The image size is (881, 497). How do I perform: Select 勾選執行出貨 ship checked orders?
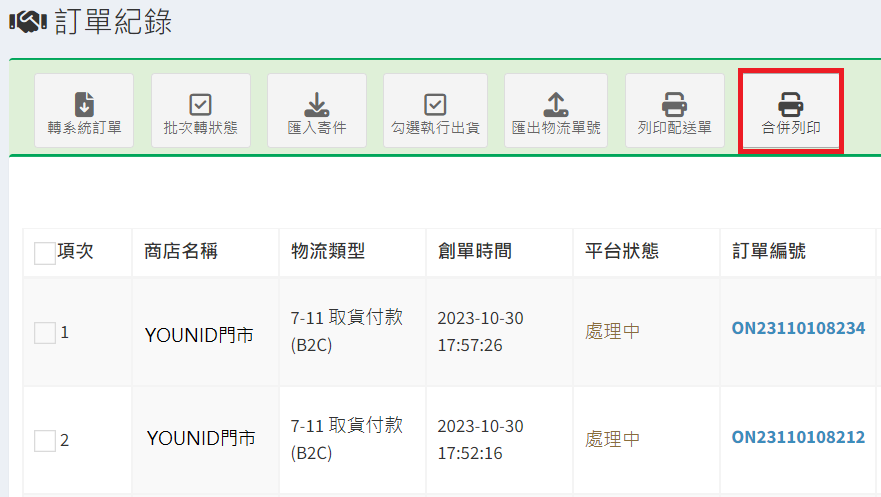click(435, 111)
